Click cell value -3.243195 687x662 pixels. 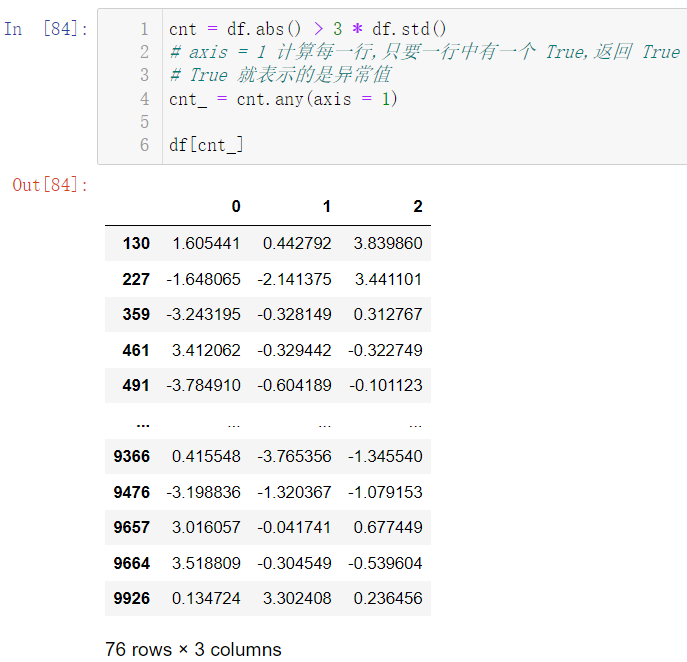(204, 315)
